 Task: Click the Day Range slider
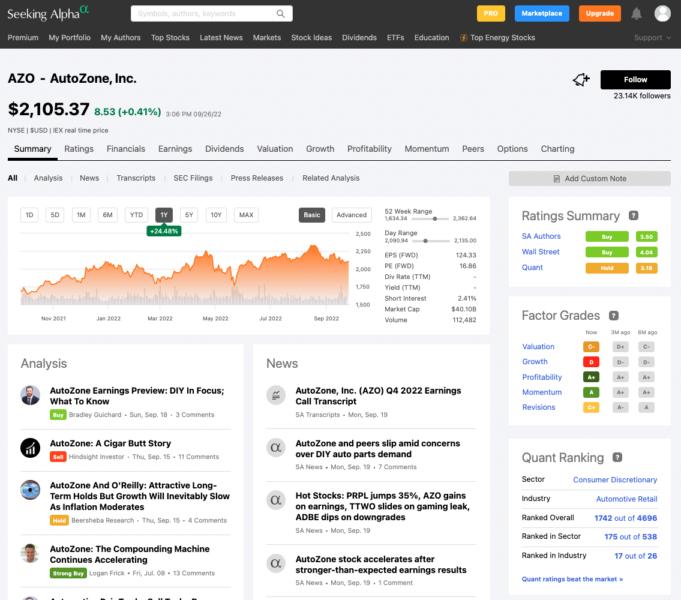[430, 241]
